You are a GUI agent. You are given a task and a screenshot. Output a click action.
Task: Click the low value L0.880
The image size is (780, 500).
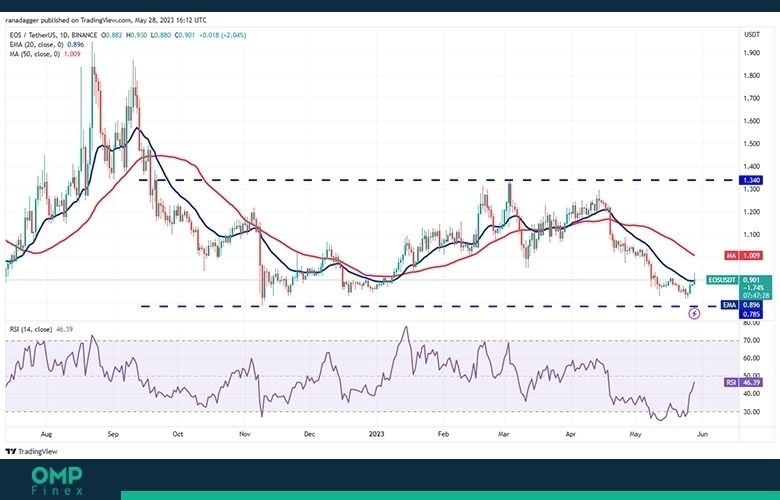coord(160,35)
